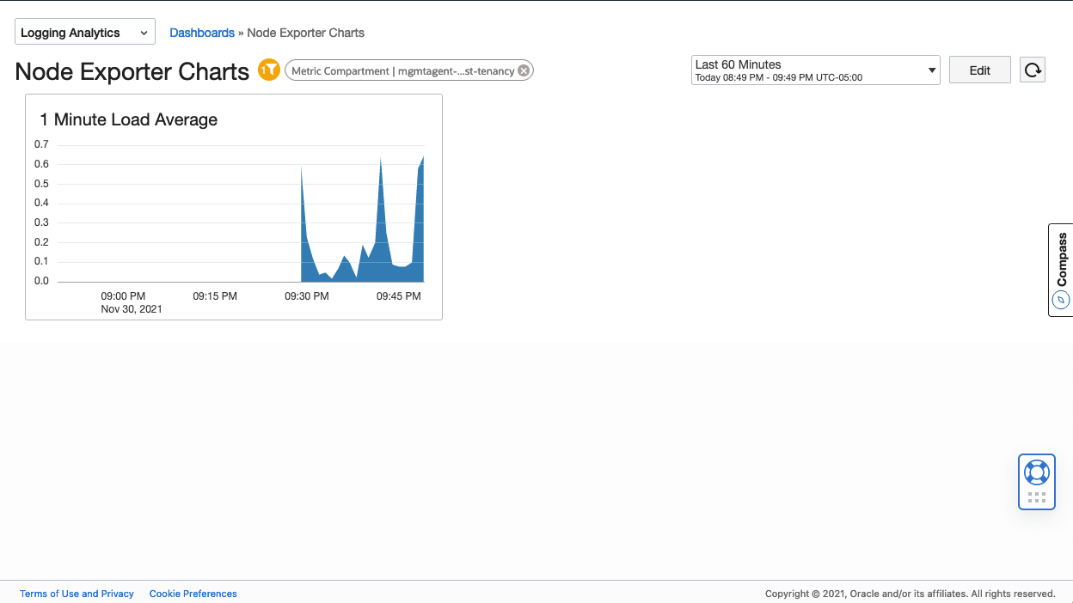Refresh the dashboard with the reload icon
Image resolution: width=1073 pixels, height=603 pixels.
coord(1033,70)
